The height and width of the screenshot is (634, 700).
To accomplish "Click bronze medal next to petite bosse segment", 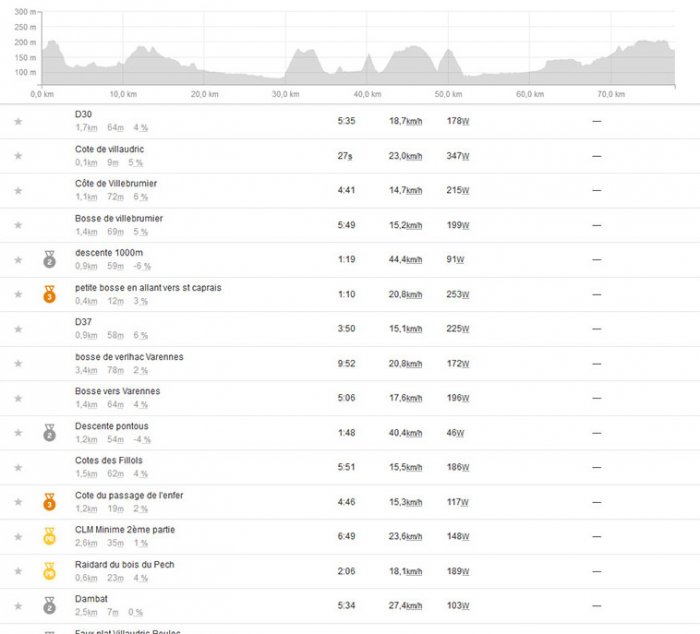I will 50,294.
